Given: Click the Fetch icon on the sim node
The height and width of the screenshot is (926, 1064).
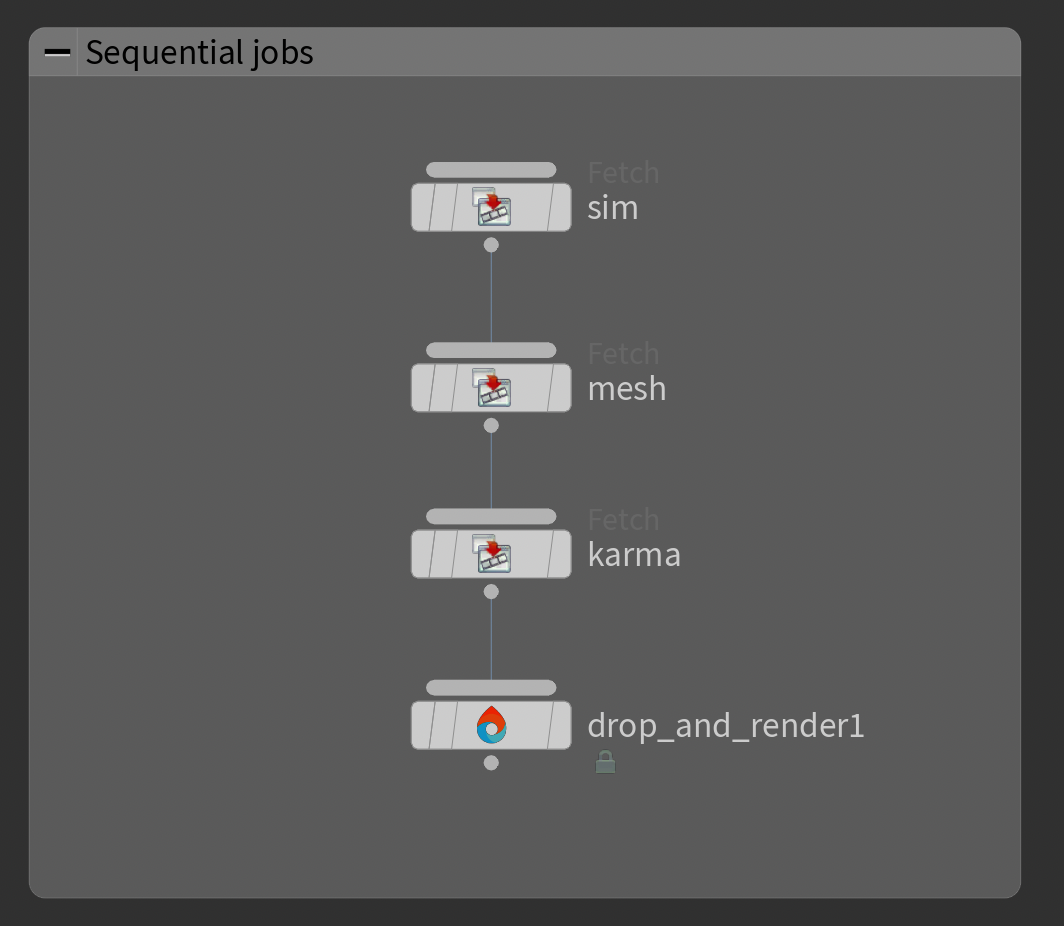Looking at the screenshot, I should tap(491, 206).
